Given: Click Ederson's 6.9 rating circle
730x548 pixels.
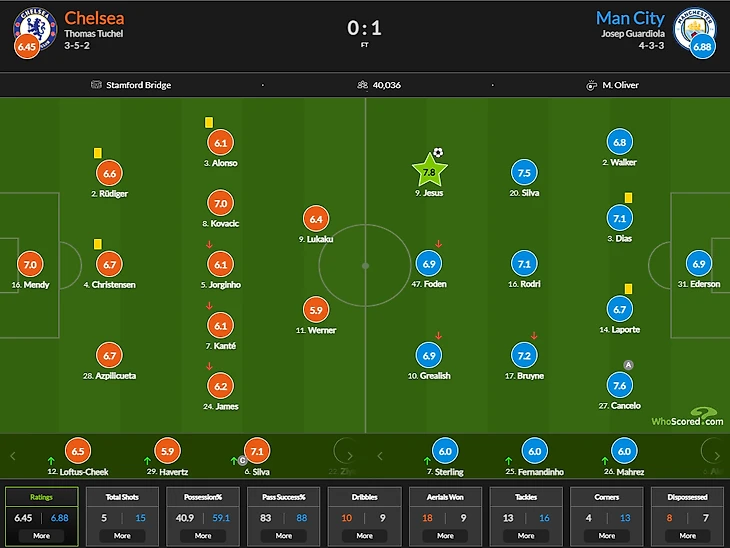Looking at the screenshot, I should pos(699,264).
